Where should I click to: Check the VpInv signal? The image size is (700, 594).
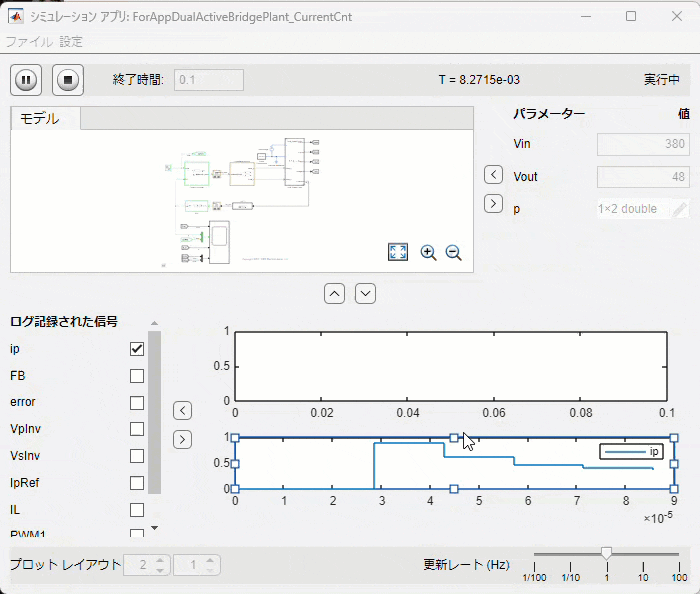137,429
